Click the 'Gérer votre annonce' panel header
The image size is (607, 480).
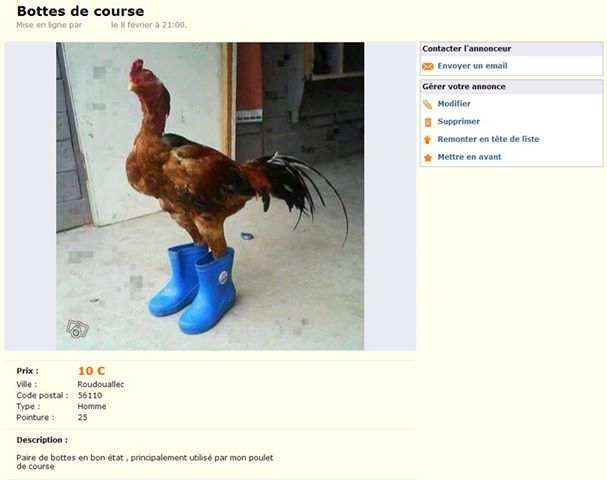pyautogui.click(x=511, y=87)
